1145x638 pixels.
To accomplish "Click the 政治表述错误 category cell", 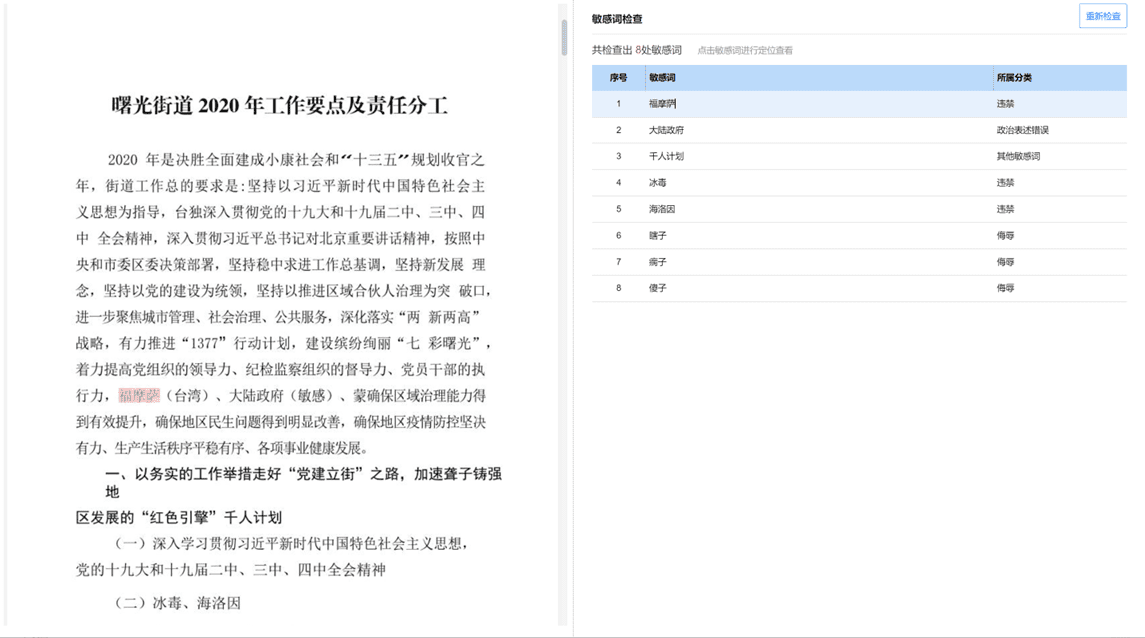I will pyautogui.click(x=1022, y=130).
